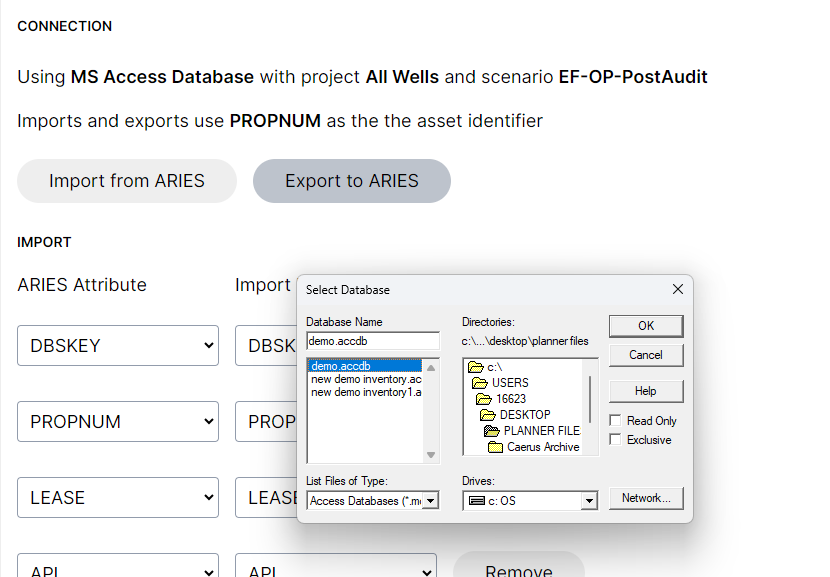This screenshot has height=577, width=830.
Task: Enable the Read Only checkbox
Action: click(616, 421)
